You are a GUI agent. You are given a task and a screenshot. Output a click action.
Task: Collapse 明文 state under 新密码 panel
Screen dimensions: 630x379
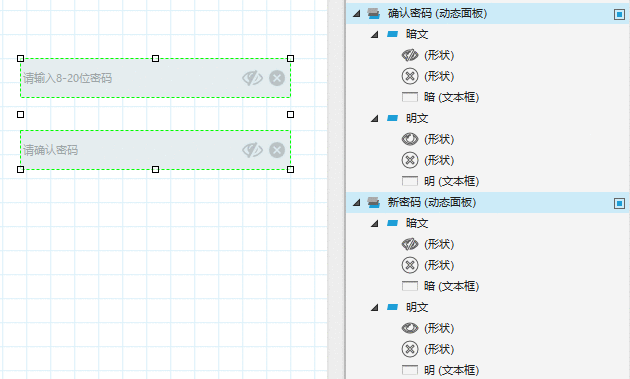pos(374,308)
